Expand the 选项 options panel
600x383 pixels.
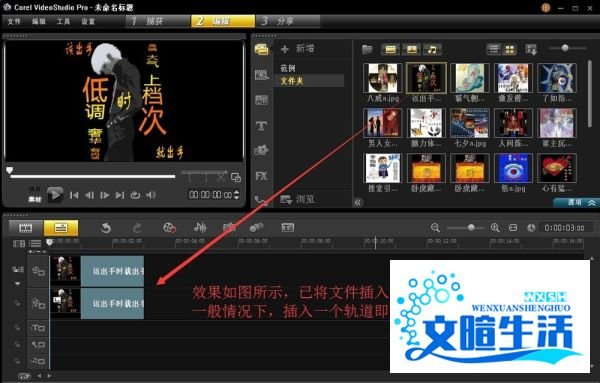tap(576, 202)
